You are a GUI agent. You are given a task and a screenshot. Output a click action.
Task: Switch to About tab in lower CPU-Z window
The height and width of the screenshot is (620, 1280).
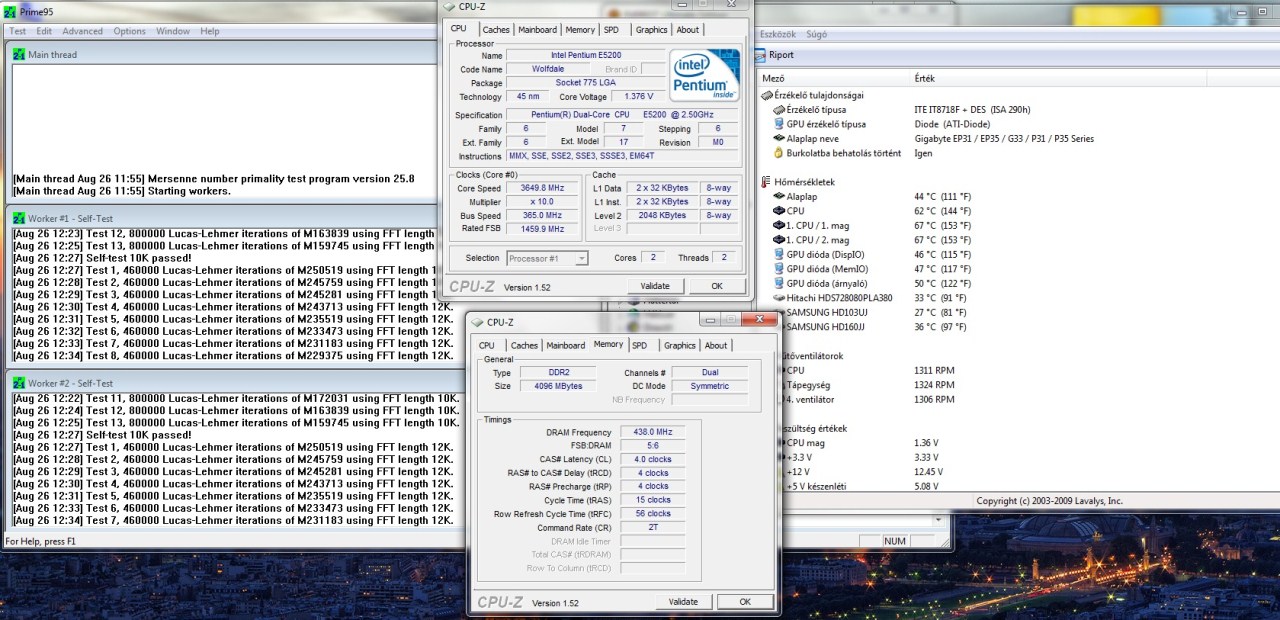[716, 346]
